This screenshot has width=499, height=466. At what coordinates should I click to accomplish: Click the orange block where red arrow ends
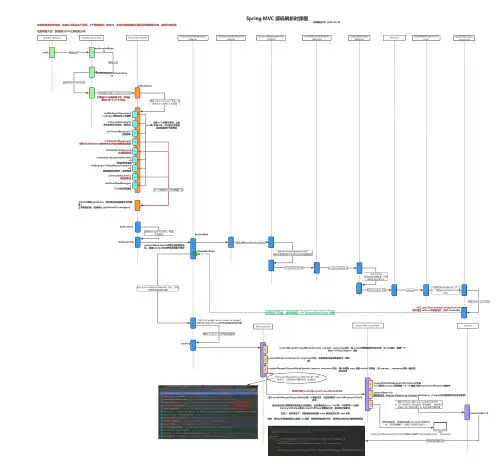tap(137, 205)
